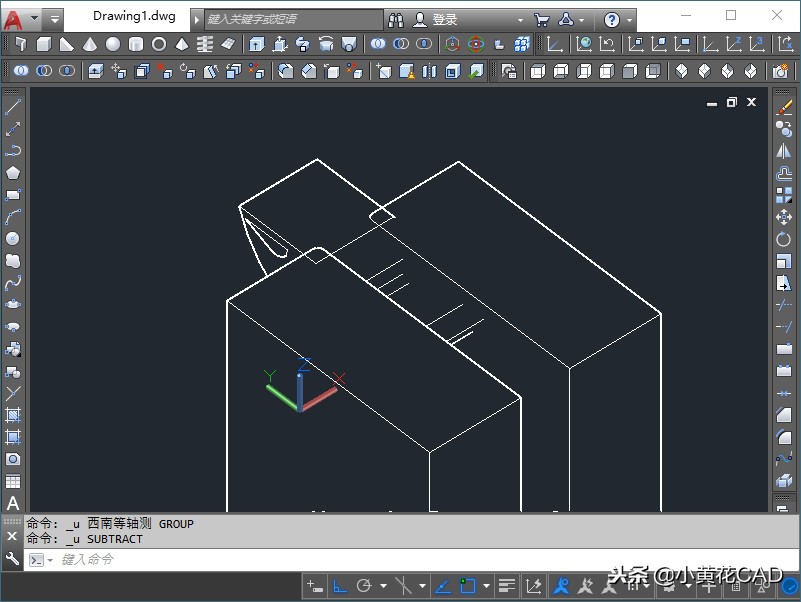Toggle Object Snap in status bar
The height and width of the screenshot is (602, 801).
point(468,586)
